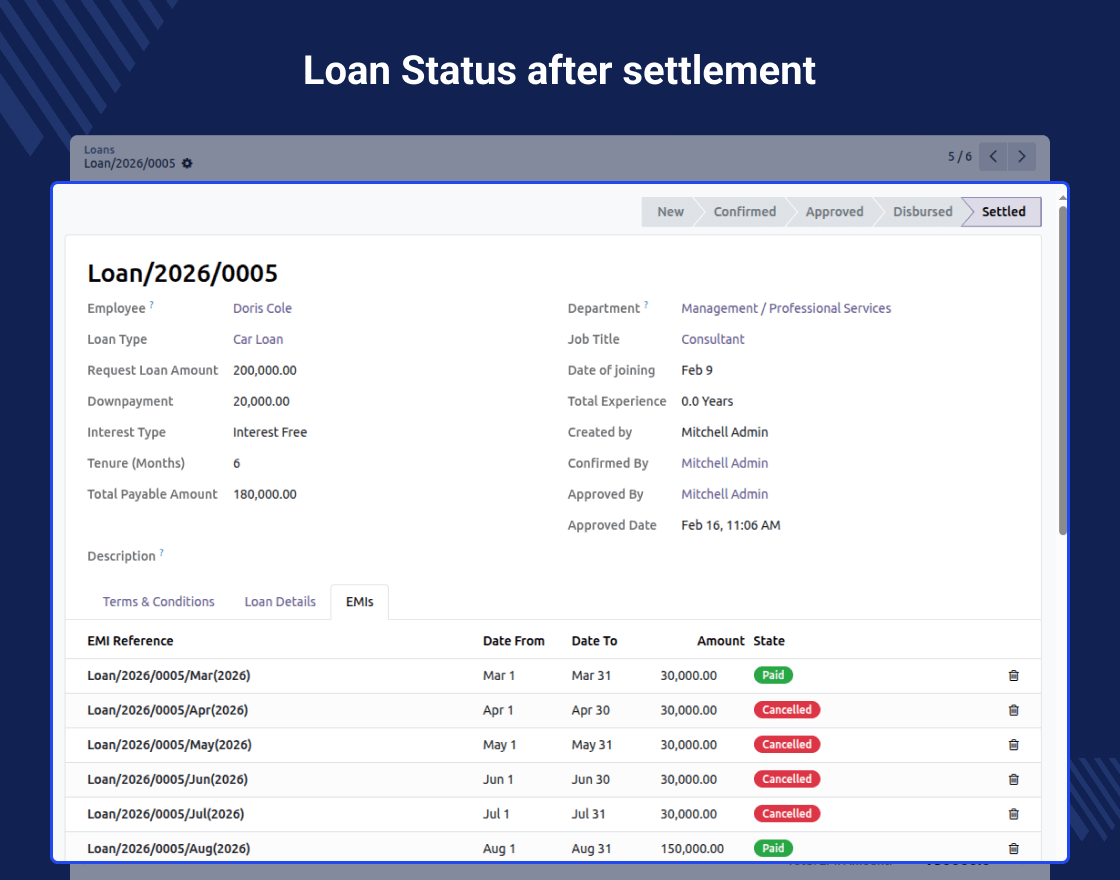Image resolution: width=1120 pixels, height=880 pixels.
Task: Click Request Loan Amount value 200,000.00
Action: click(264, 371)
